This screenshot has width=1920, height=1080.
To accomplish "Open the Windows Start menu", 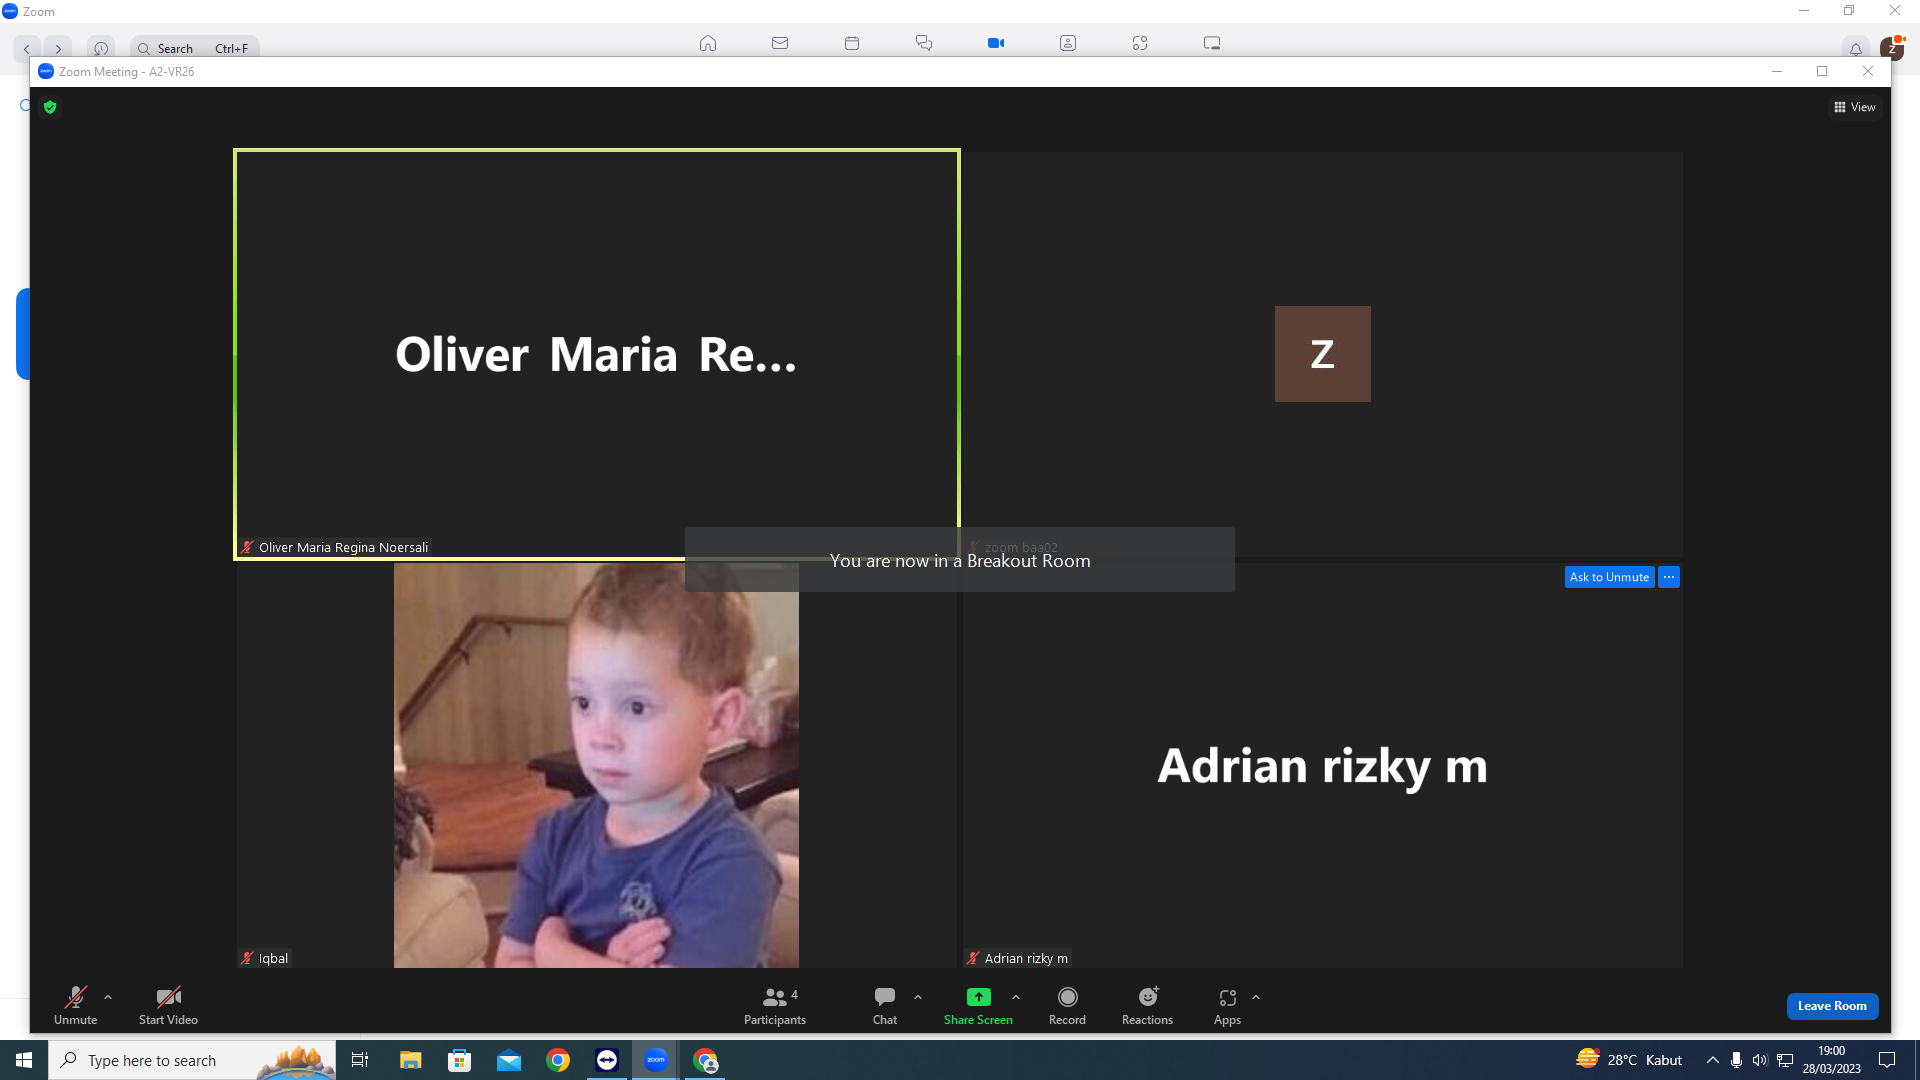I will (24, 1060).
